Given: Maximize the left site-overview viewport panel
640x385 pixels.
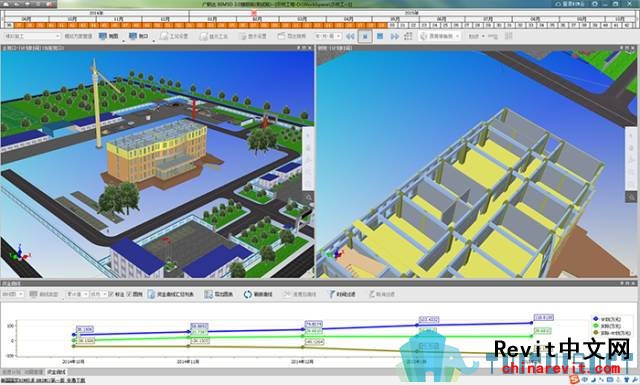Looking at the screenshot, I should click(304, 48).
